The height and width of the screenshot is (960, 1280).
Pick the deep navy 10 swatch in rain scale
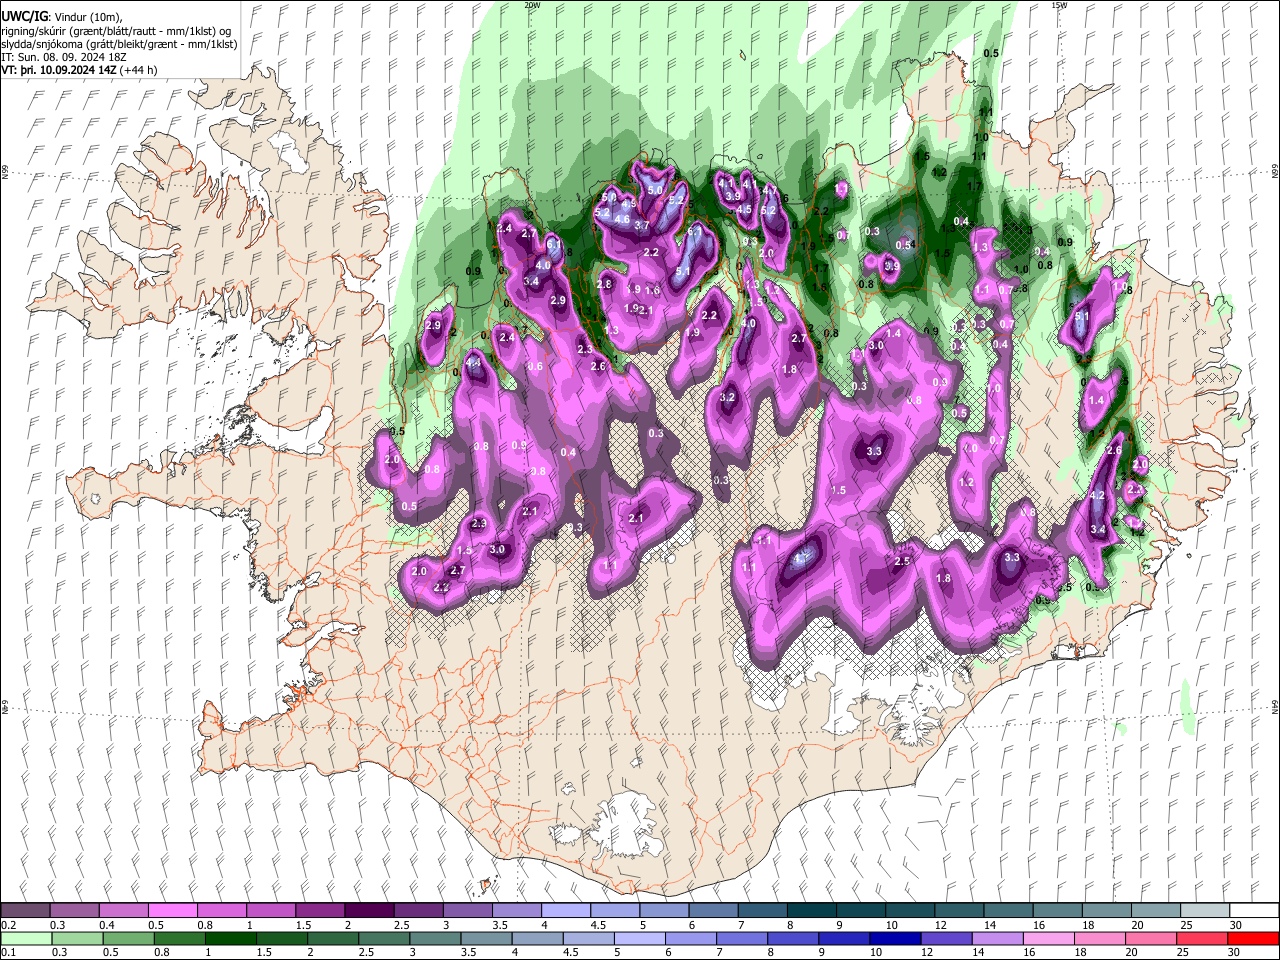click(896, 938)
